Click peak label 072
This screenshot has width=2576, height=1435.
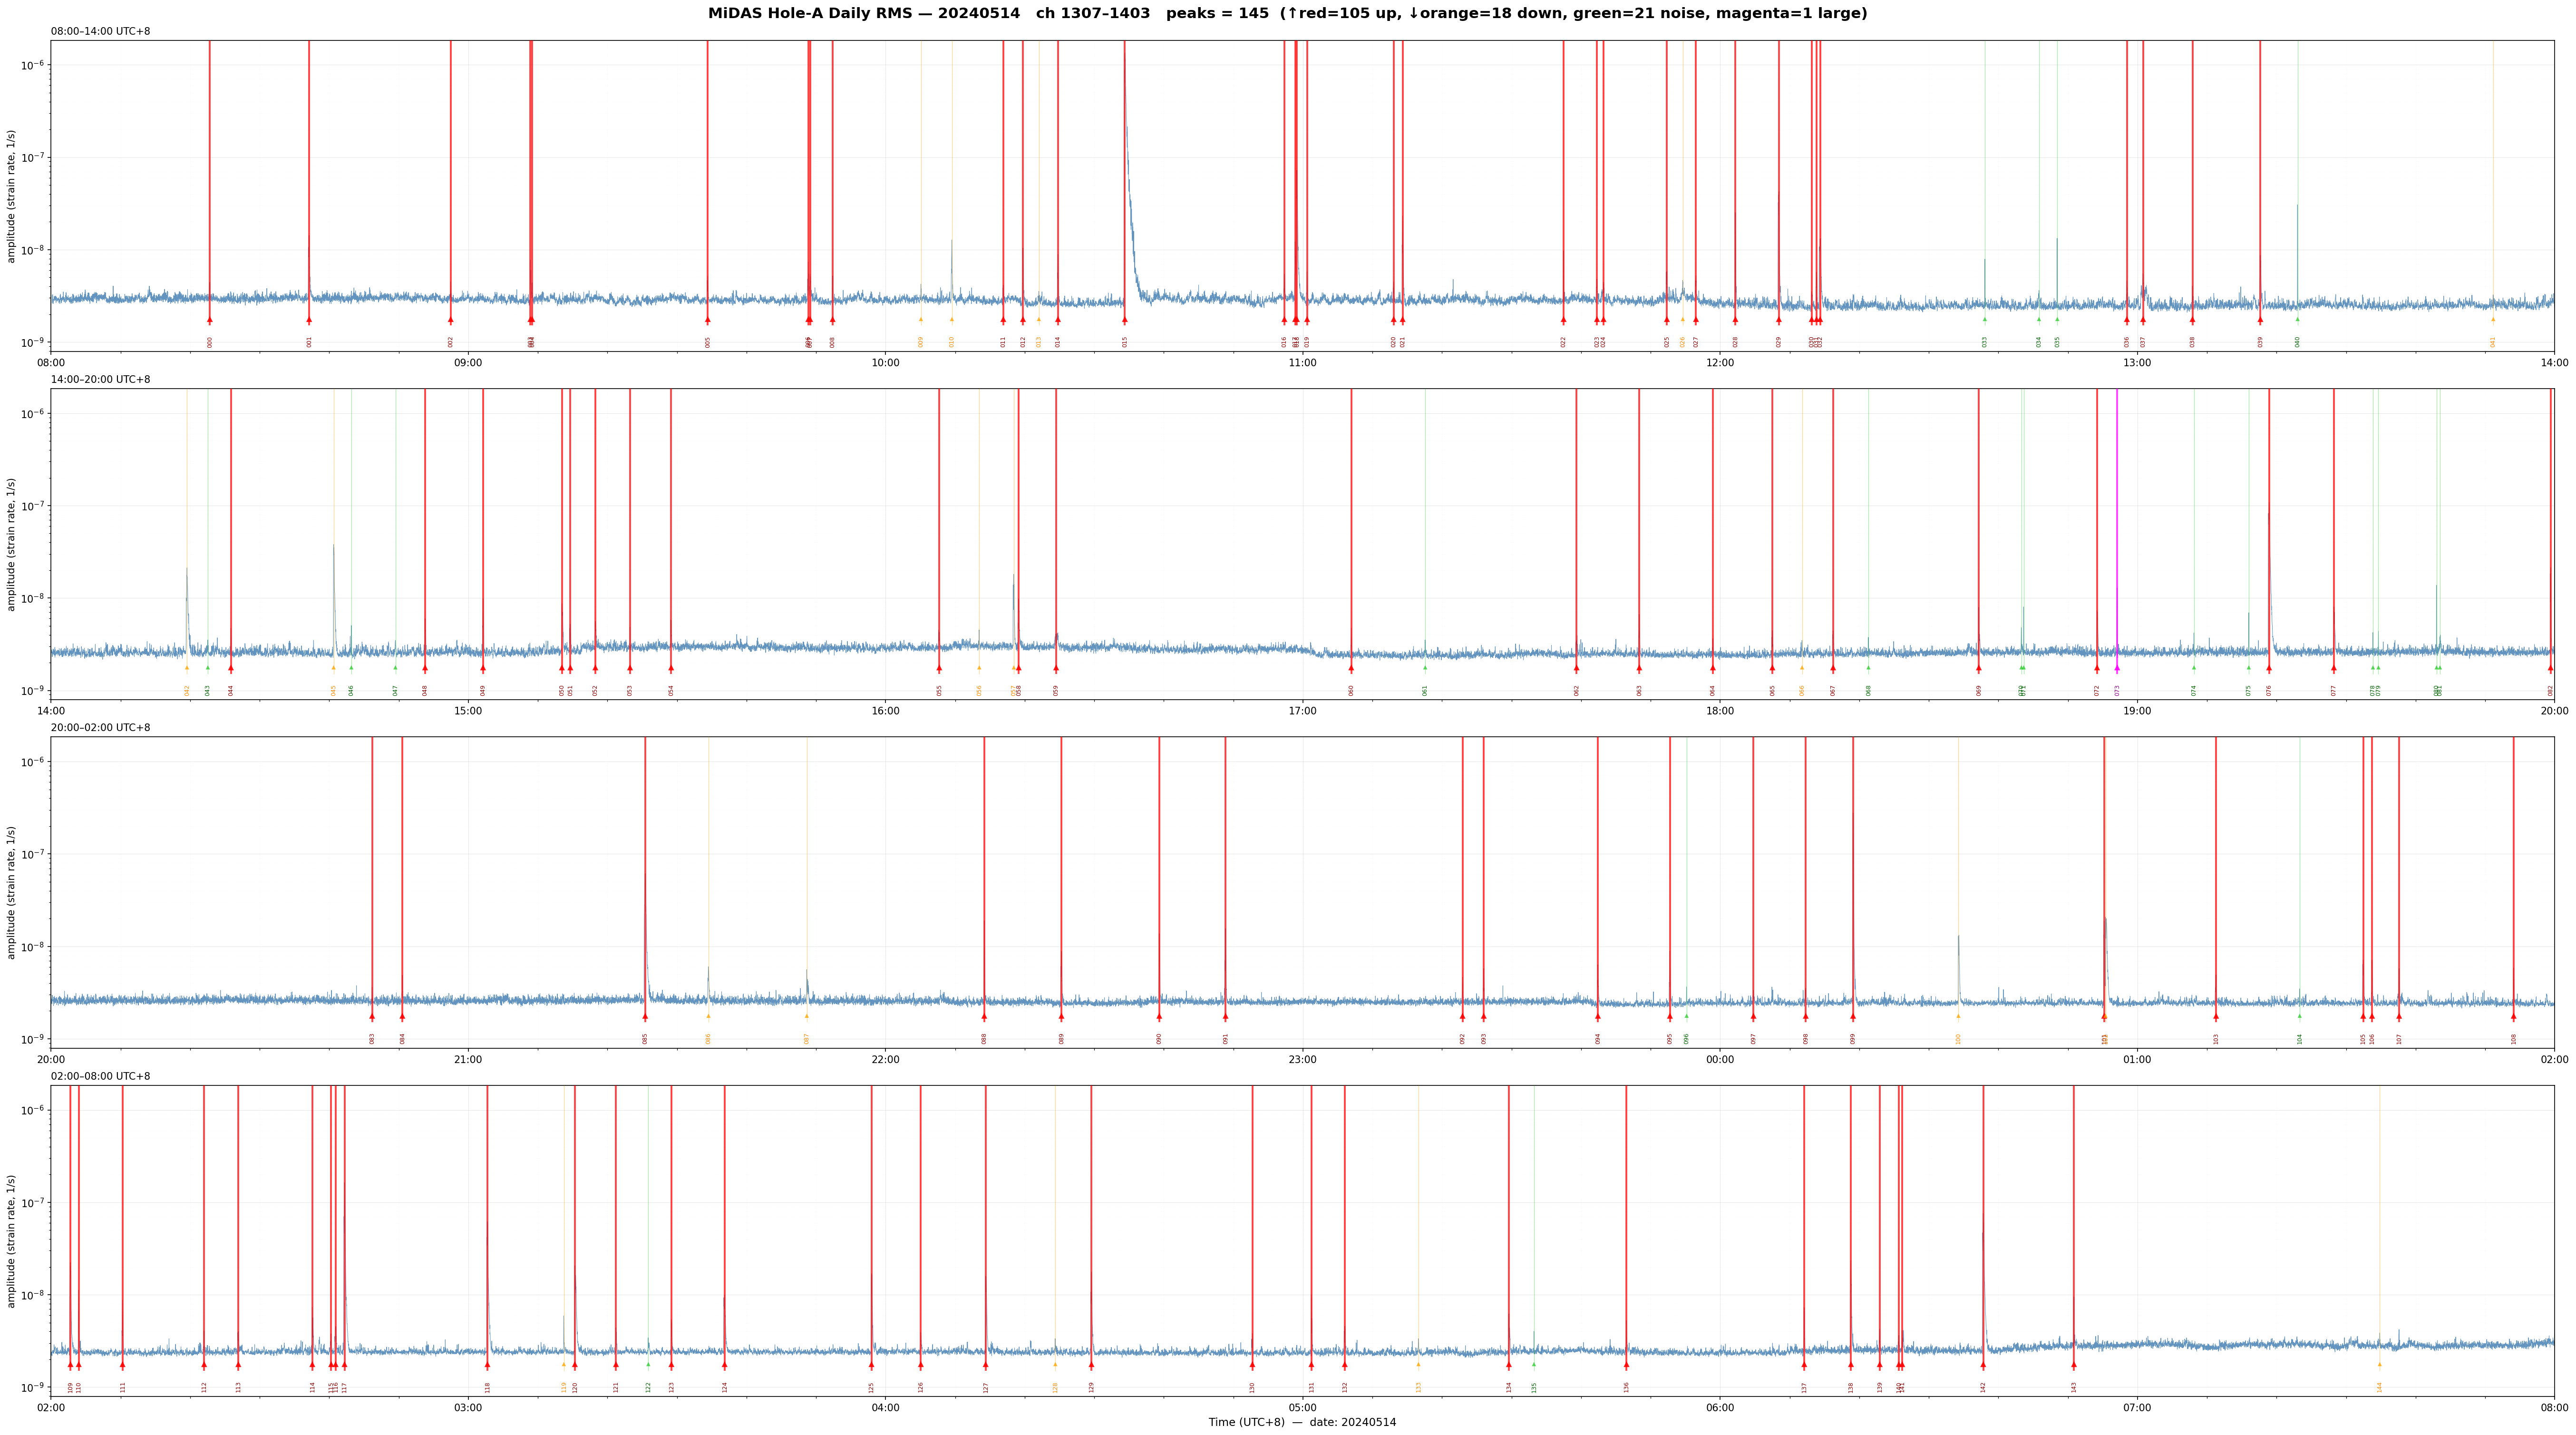click(x=2098, y=690)
